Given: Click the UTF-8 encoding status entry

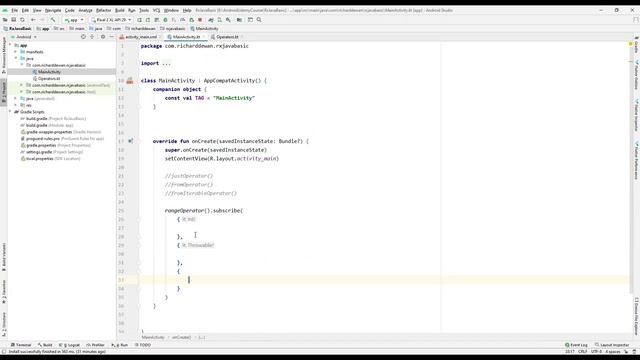Looking at the screenshot, I should pos(596,351).
